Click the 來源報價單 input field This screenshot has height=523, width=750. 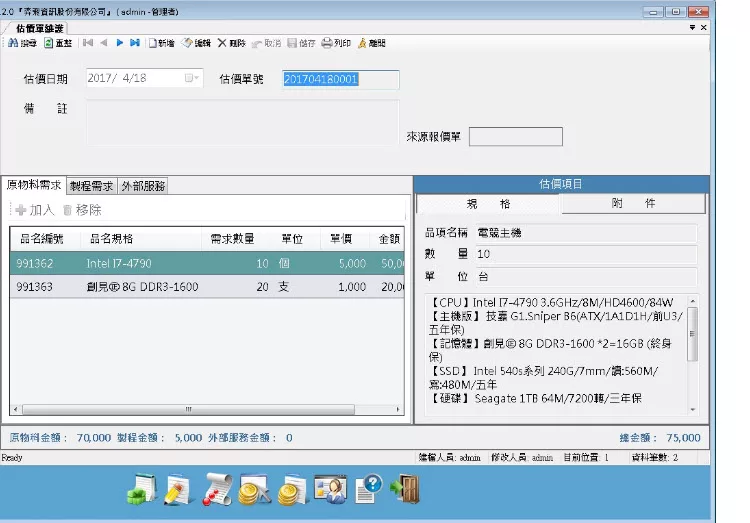[x=515, y=137]
